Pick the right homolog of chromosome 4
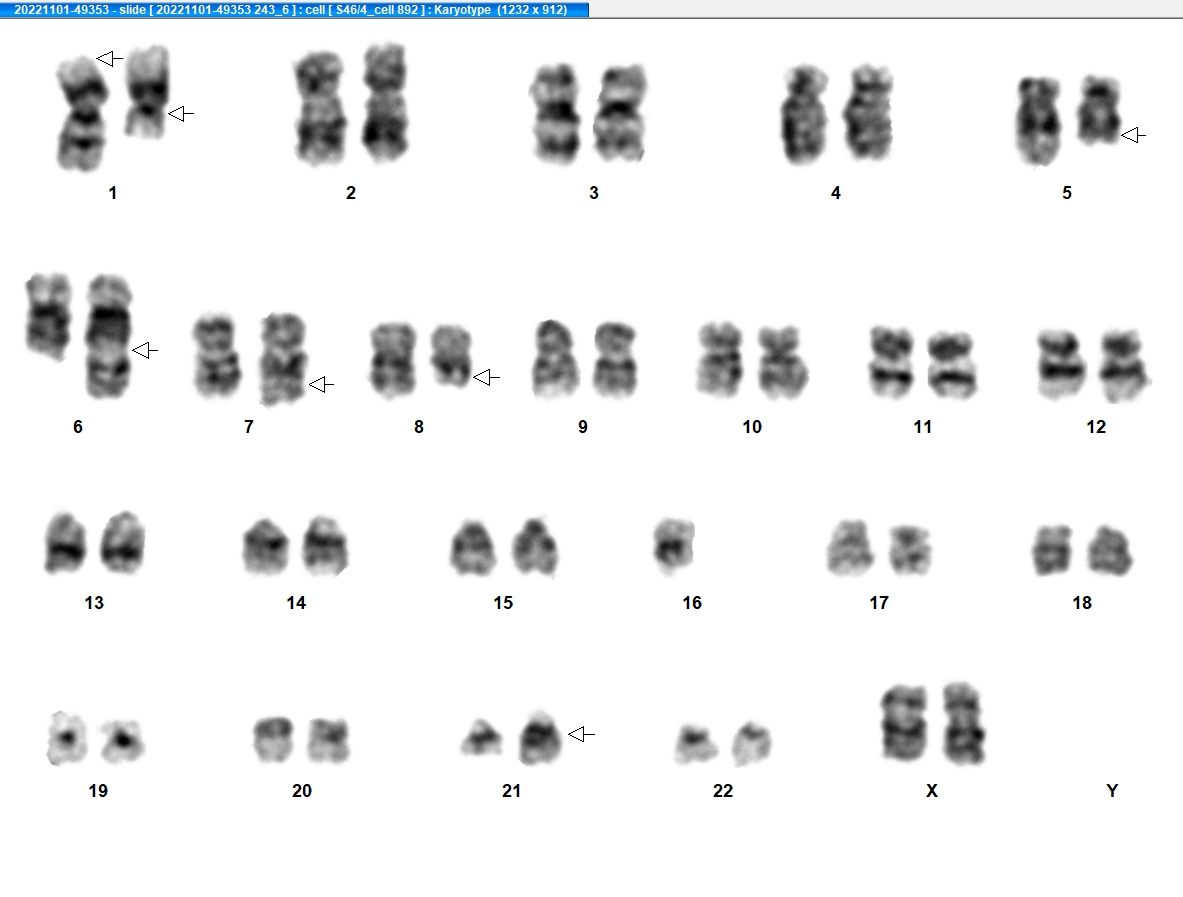Image resolution: width=1183 pixels, height=897 pixels. pyautogui.click(x=868, y=113)
